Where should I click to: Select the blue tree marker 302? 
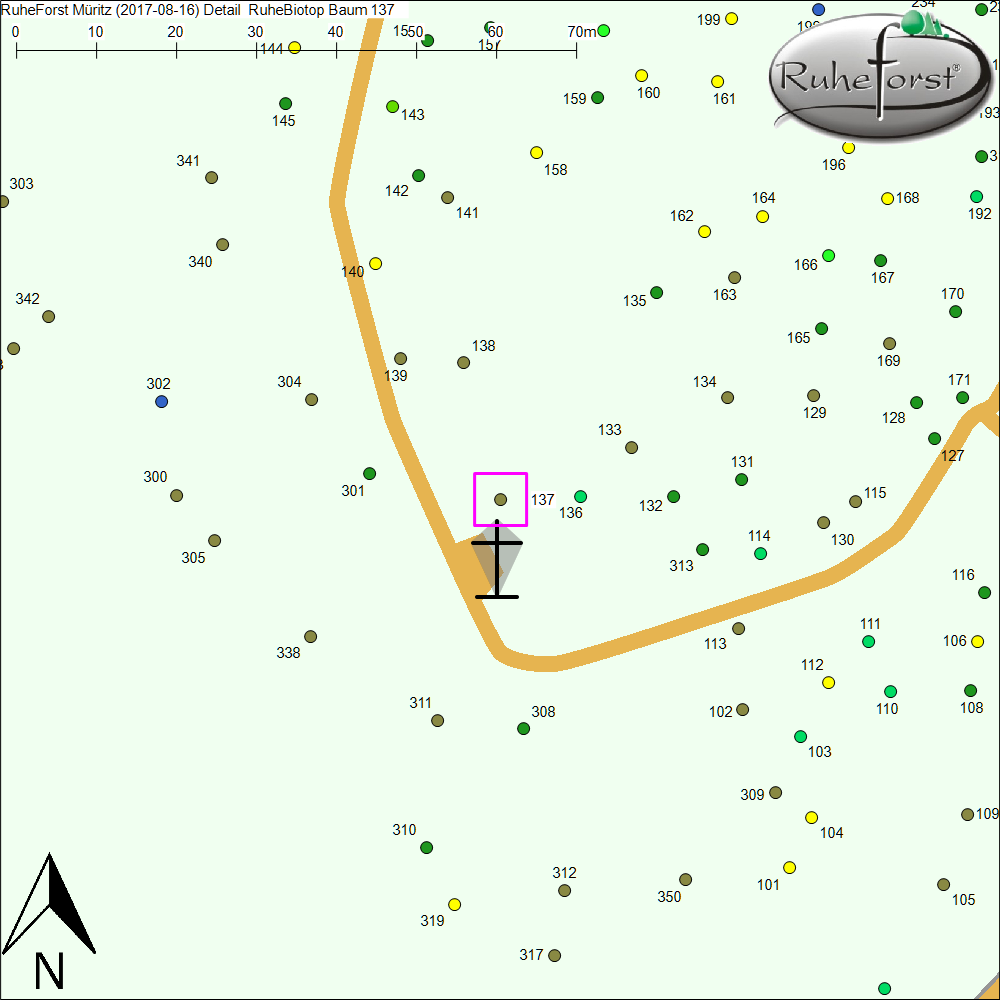tap(161, 402)
